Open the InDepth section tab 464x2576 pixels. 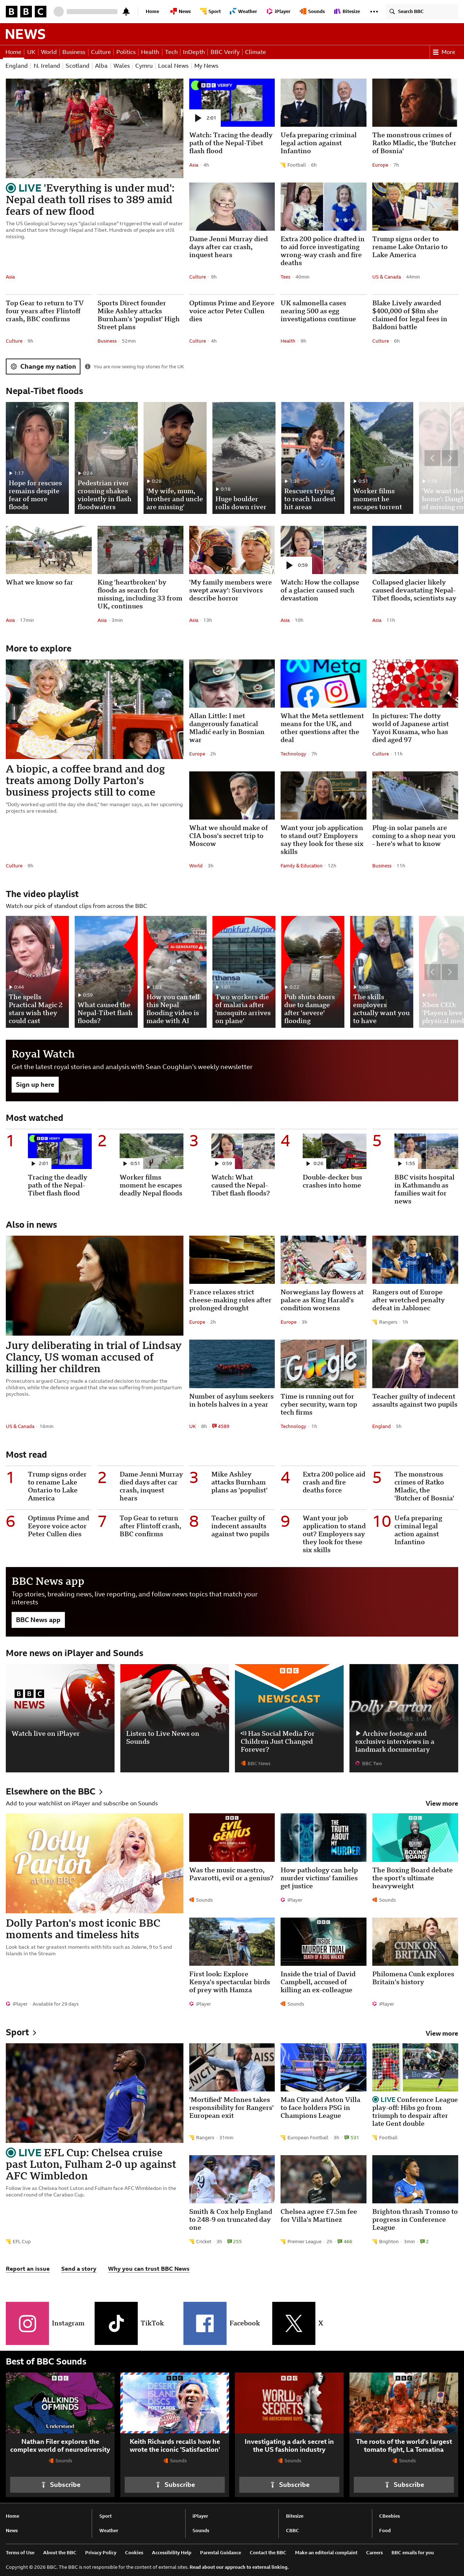pos(194,52)
